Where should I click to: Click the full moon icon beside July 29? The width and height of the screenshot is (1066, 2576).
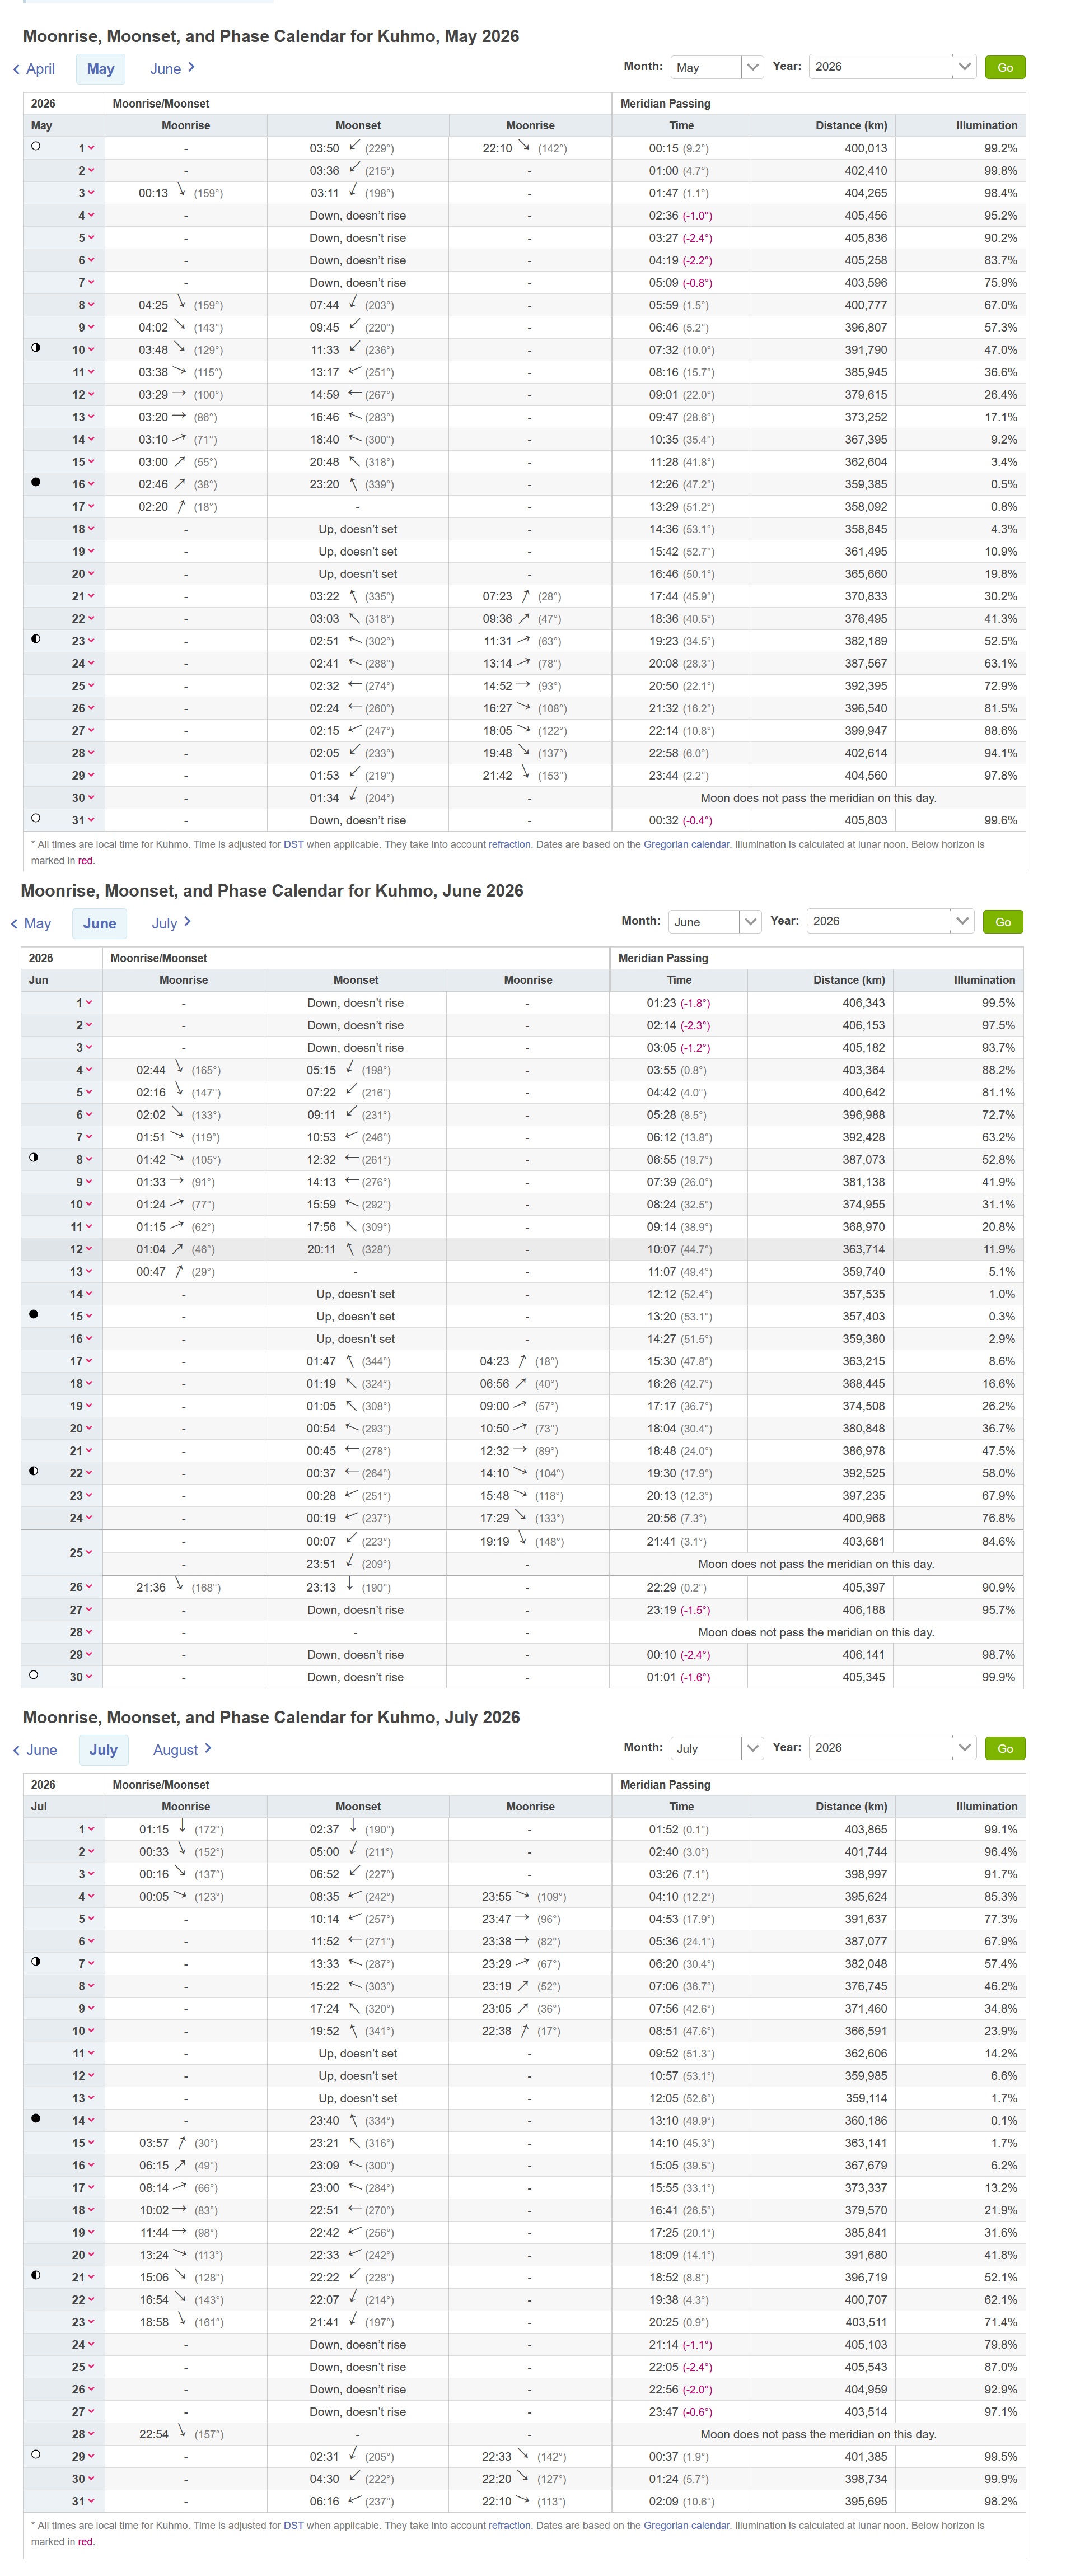pyautogui.click(x=36, y=2454)
